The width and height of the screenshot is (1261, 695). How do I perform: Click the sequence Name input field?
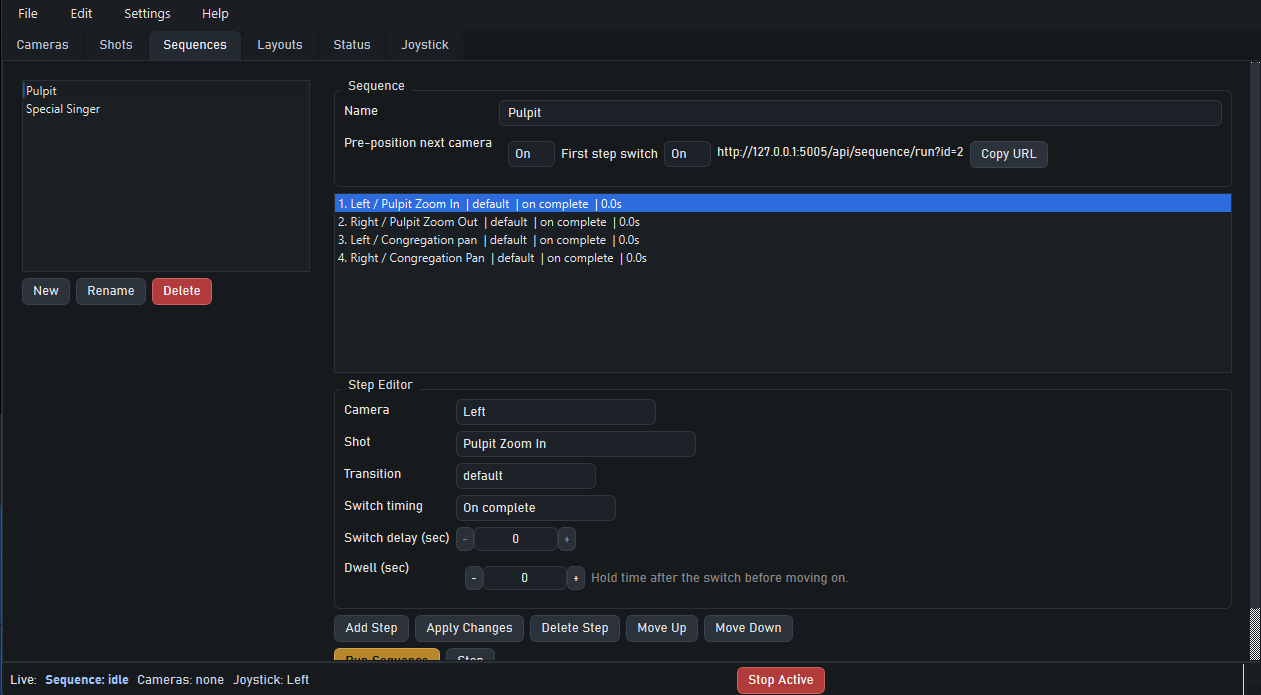859,113
